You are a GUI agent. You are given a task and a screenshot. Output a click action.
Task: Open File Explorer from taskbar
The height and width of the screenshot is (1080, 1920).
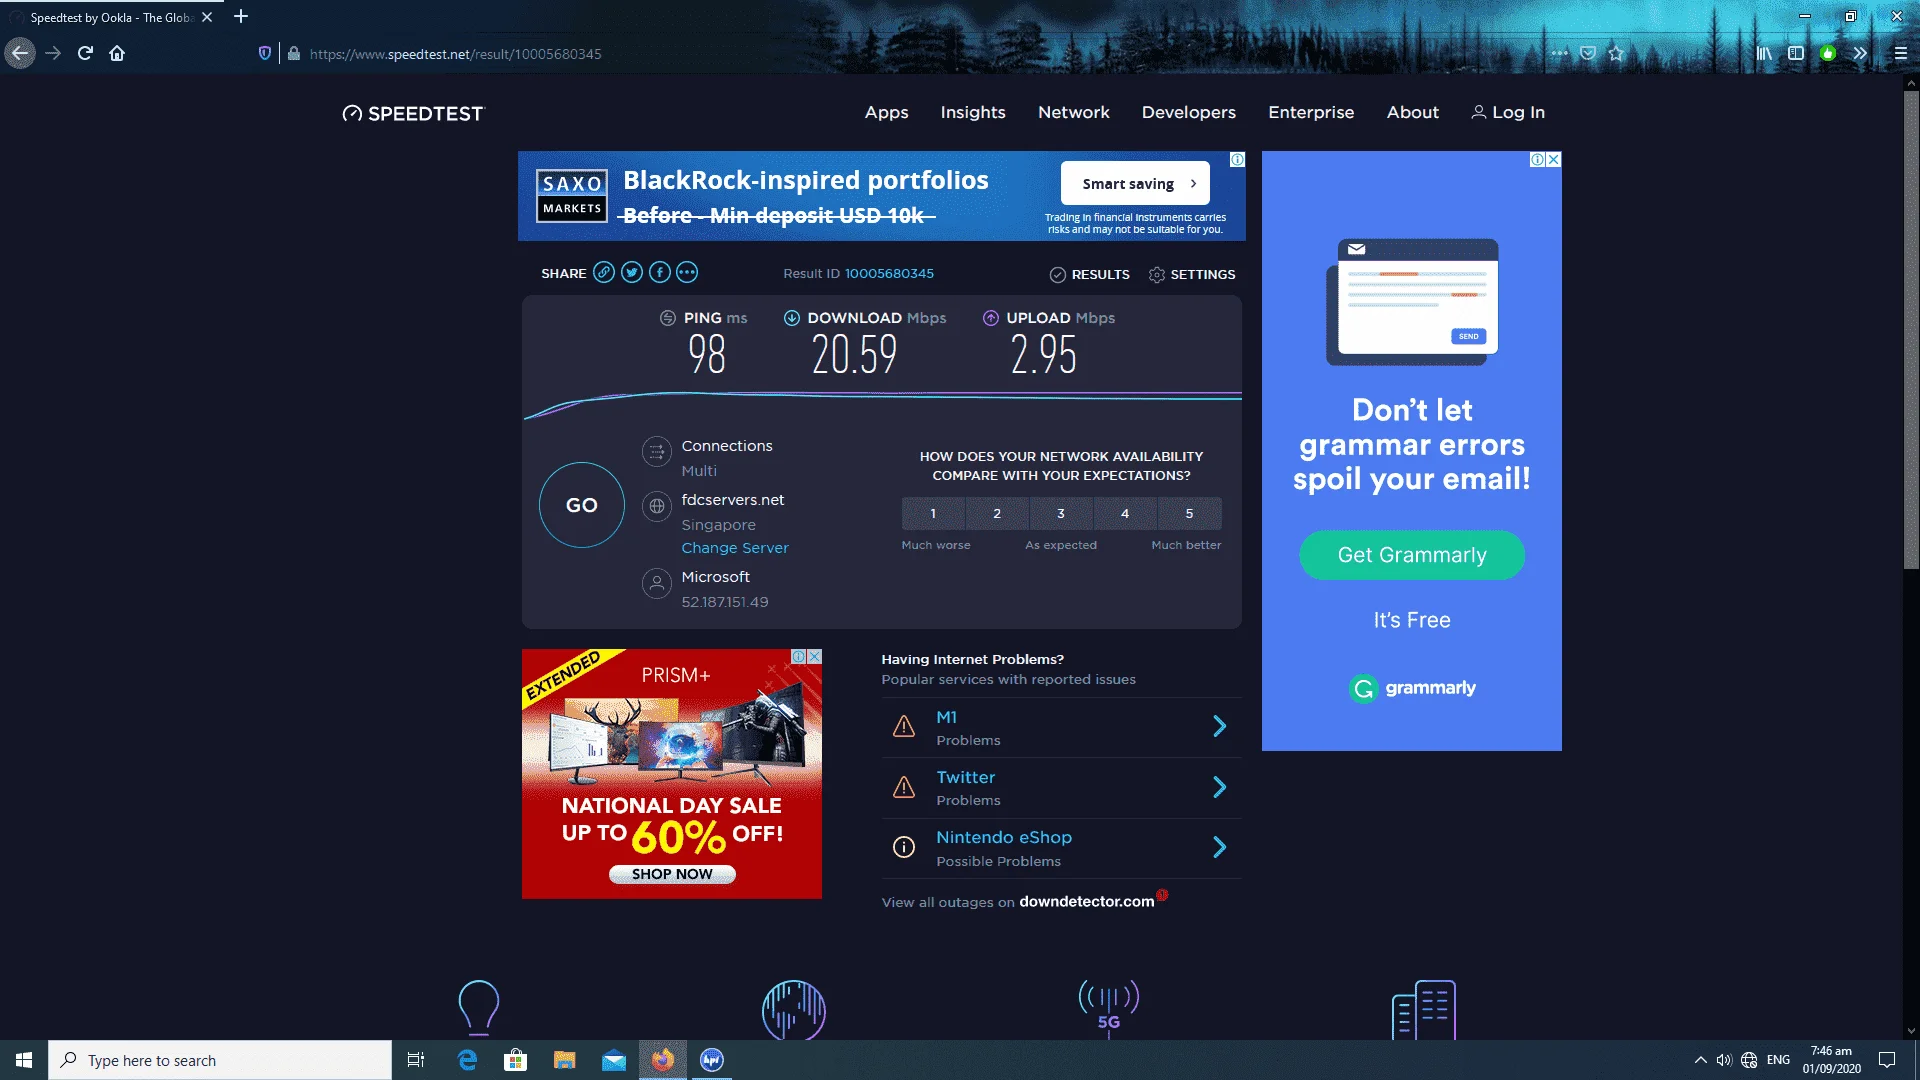pos(565,1060)
